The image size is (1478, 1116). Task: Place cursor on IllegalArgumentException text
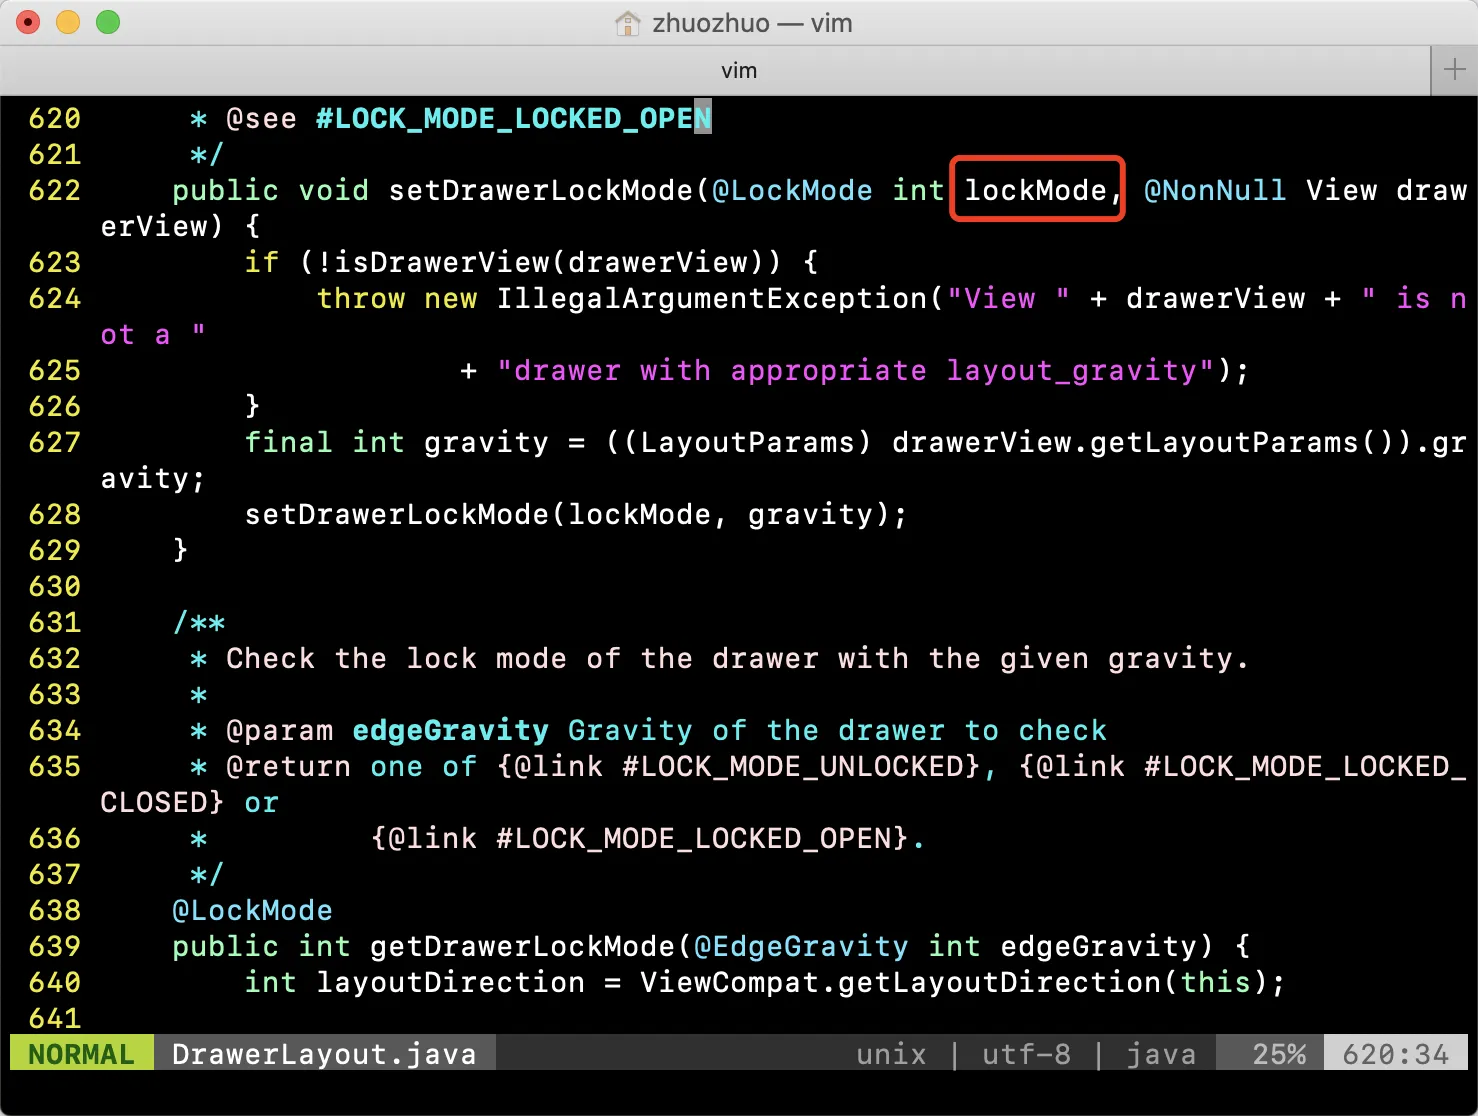coord(712,298)
